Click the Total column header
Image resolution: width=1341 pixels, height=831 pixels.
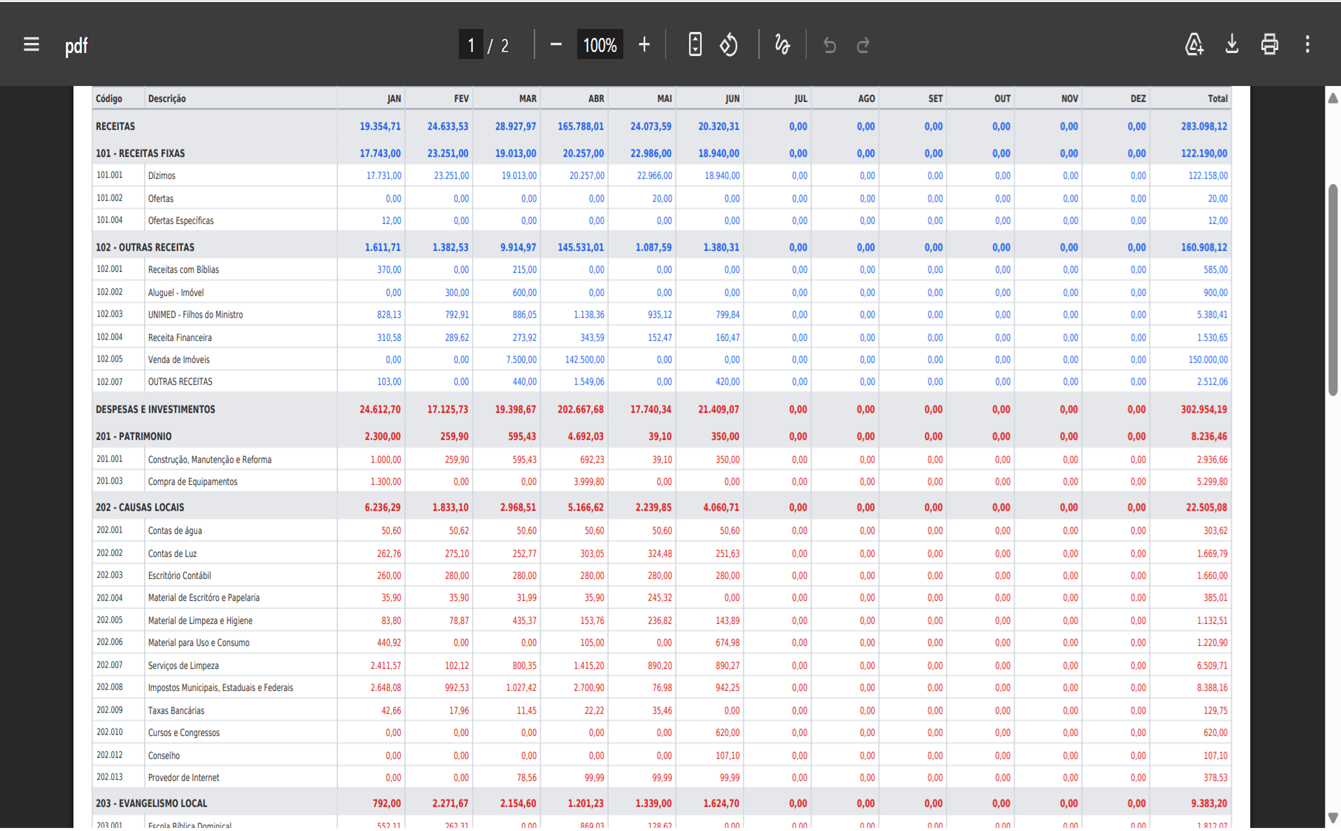click(1217, 99)
